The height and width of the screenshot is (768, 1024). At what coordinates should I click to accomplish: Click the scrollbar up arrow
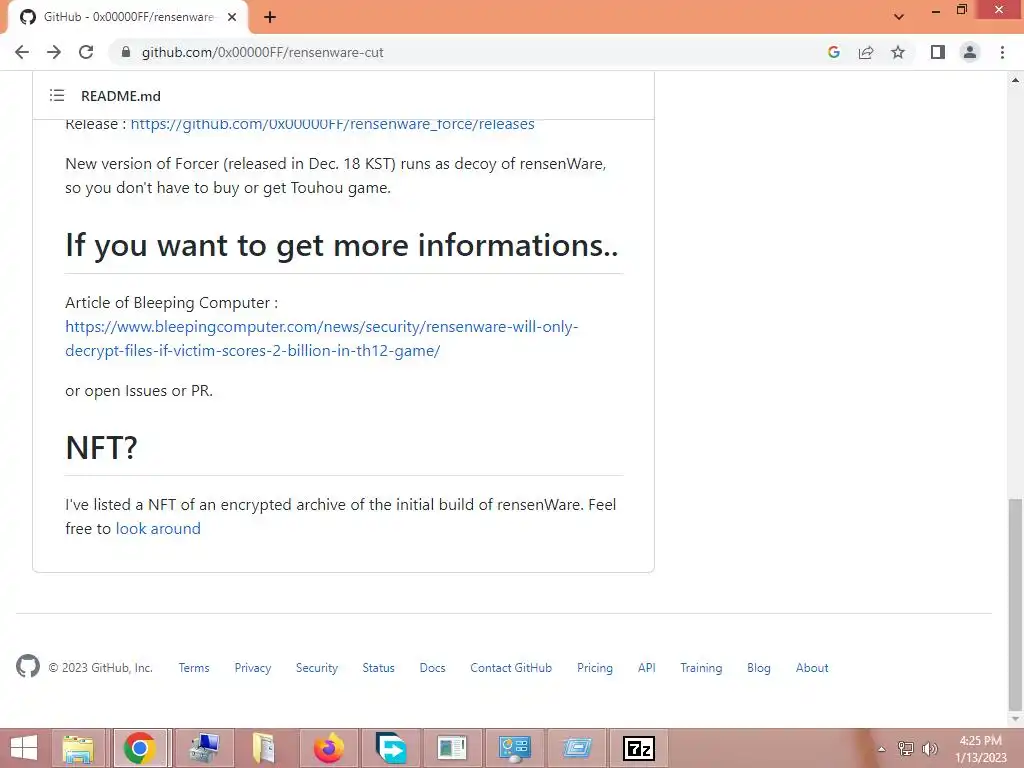[1015, 80]
